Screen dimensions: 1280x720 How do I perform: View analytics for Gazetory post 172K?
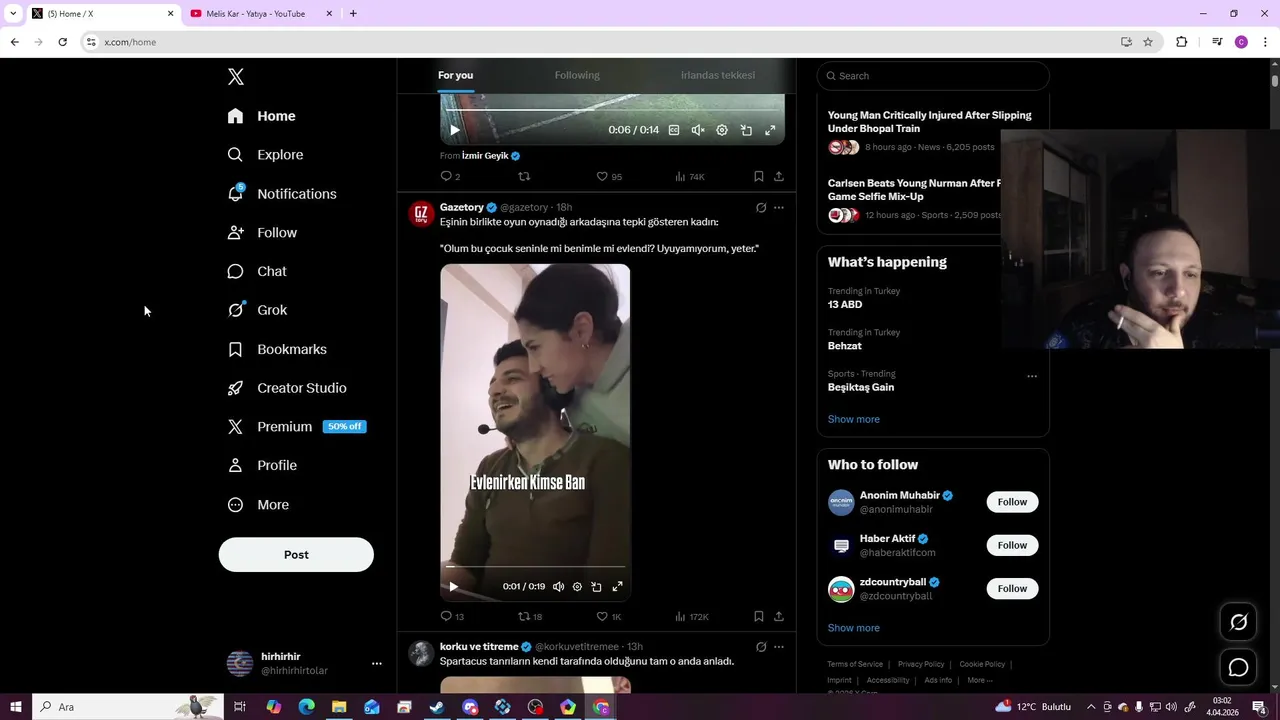tap(692, 617)
